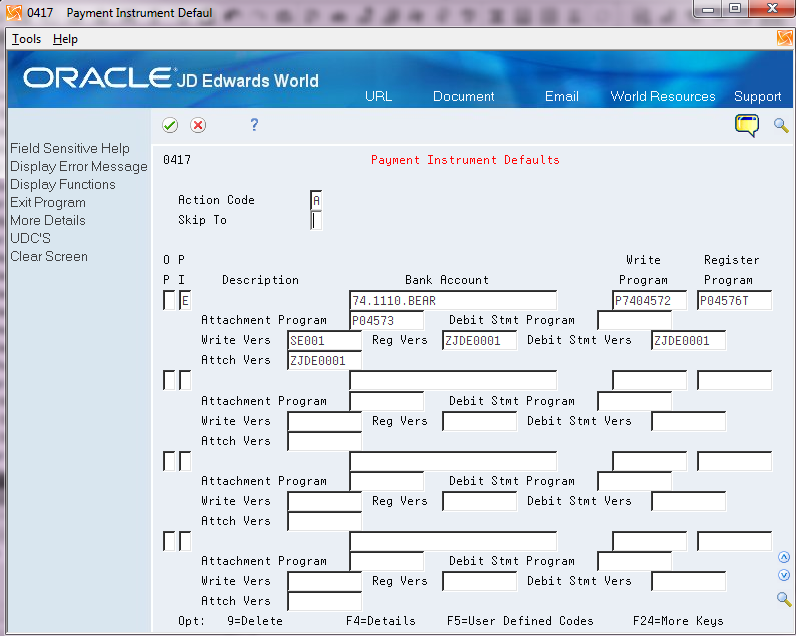
Task: Click the scroll down arrow icon
Action: coord(784,575)
